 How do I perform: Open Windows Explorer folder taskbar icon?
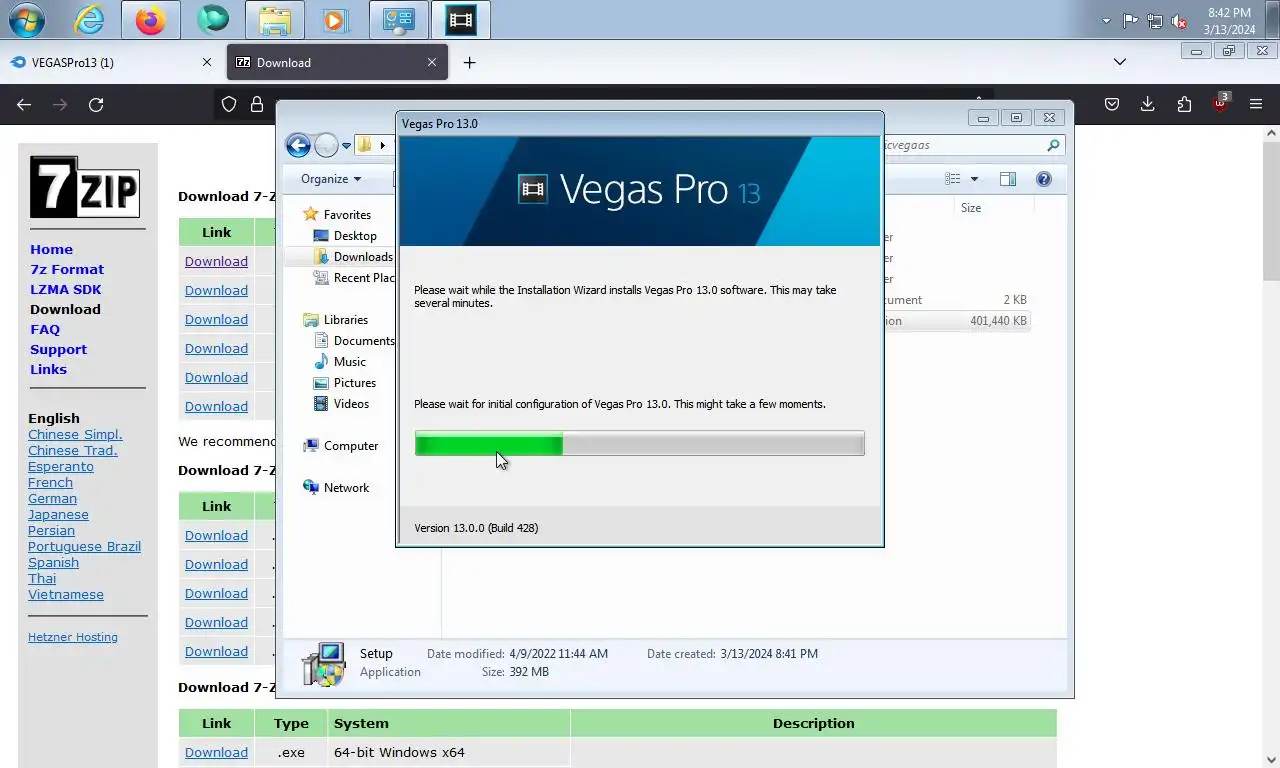coord(275,20)
